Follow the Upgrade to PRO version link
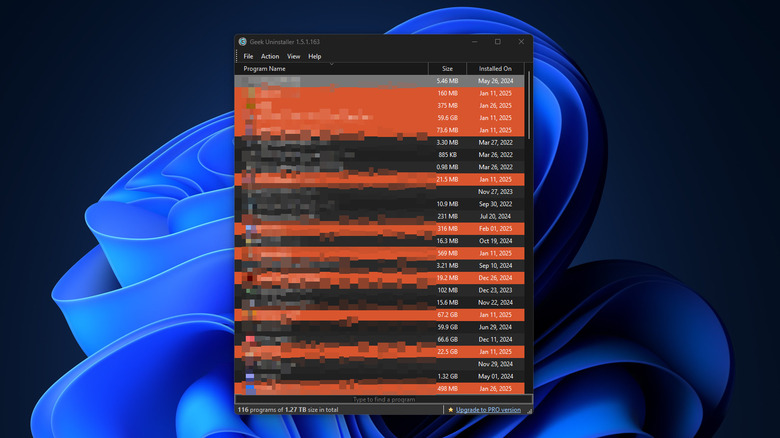 click(x=488, y=410)
